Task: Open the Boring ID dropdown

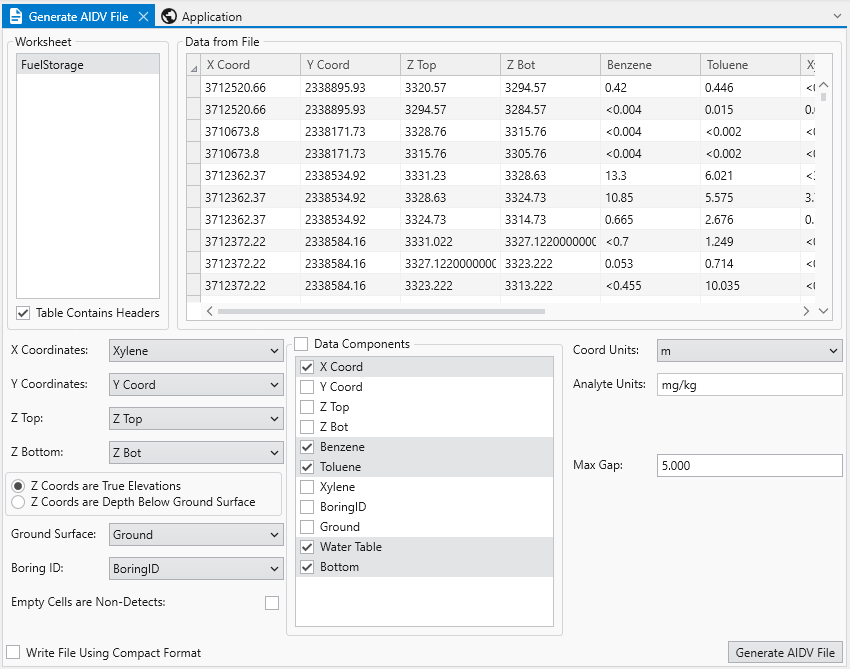Action: [195, 569]
